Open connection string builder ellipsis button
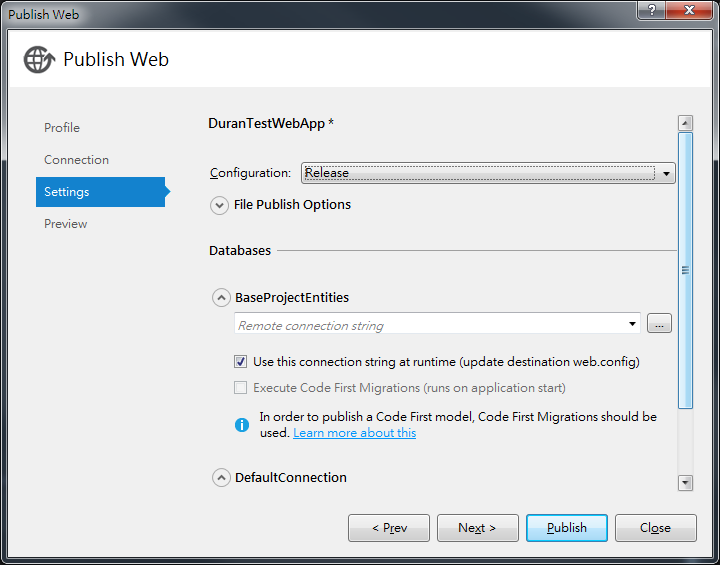The width and height of the screenshot is (720, 565). [659, 323]
